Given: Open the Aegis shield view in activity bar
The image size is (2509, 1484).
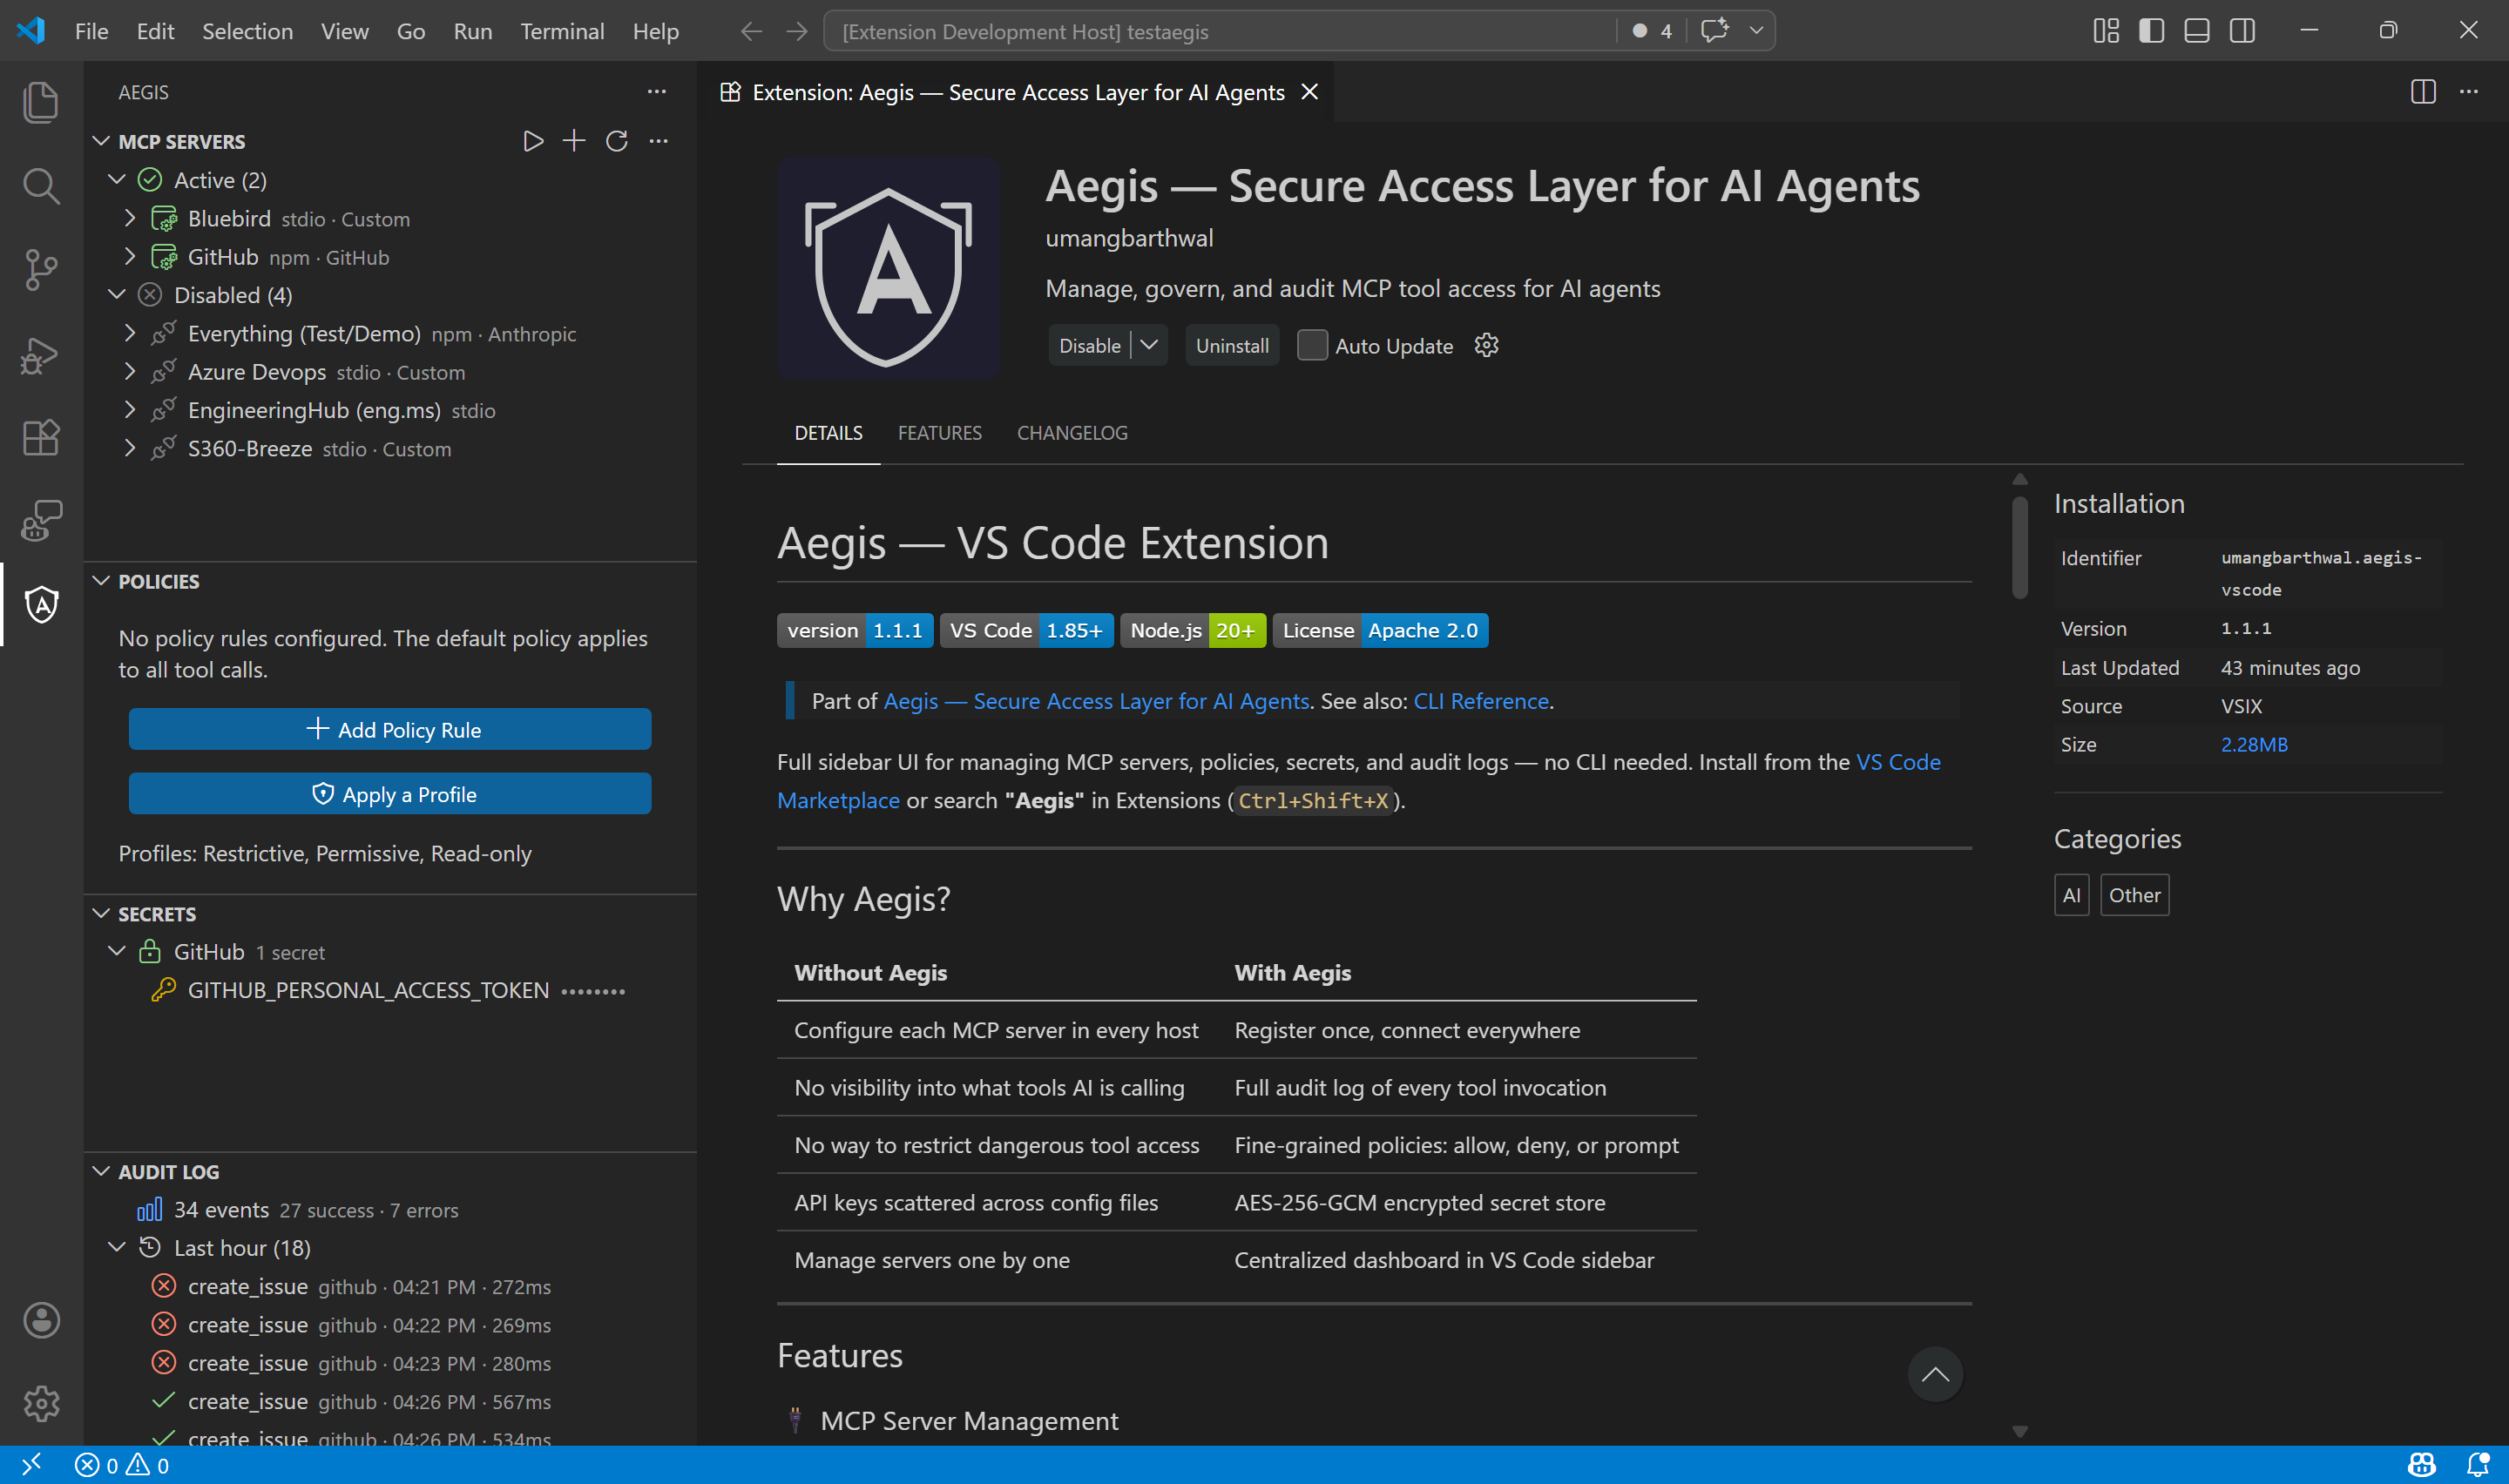Looking at the screenshot, I should (41, 605).
